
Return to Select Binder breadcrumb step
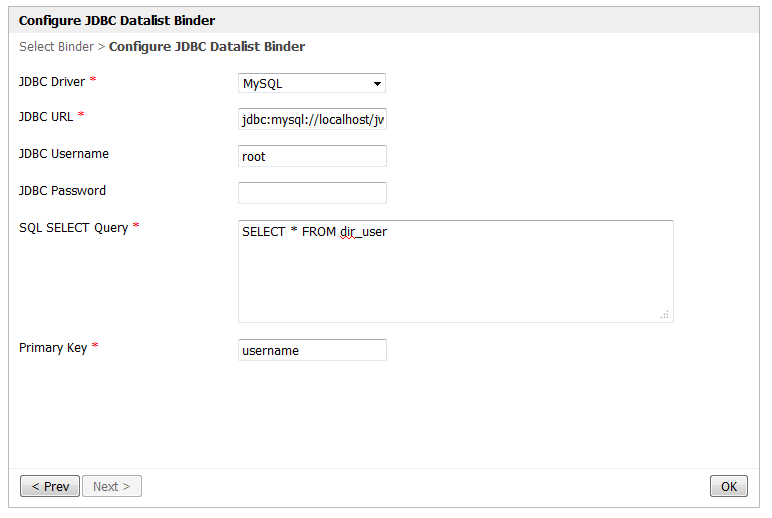click(x=56, y=47)
